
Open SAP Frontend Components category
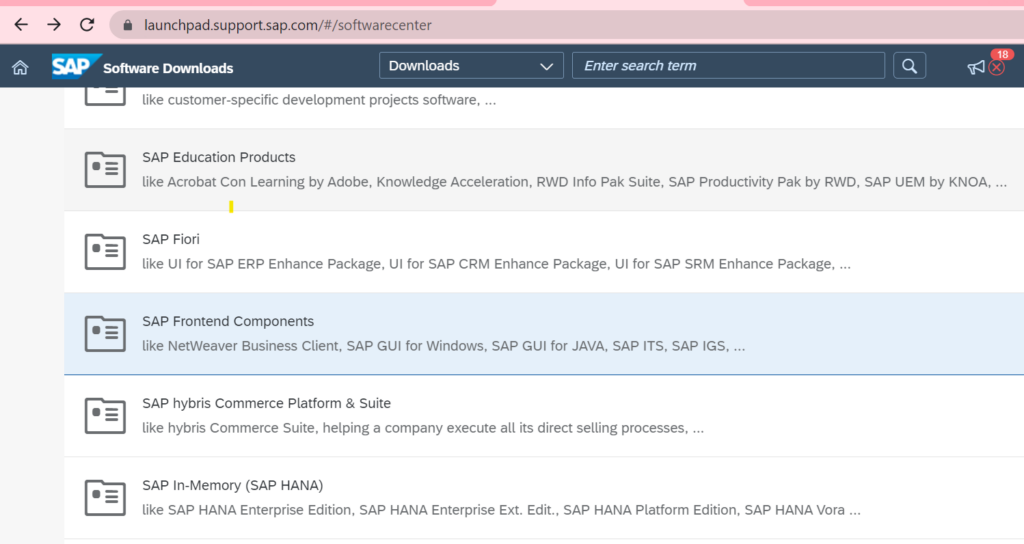[x=228, y=321]
